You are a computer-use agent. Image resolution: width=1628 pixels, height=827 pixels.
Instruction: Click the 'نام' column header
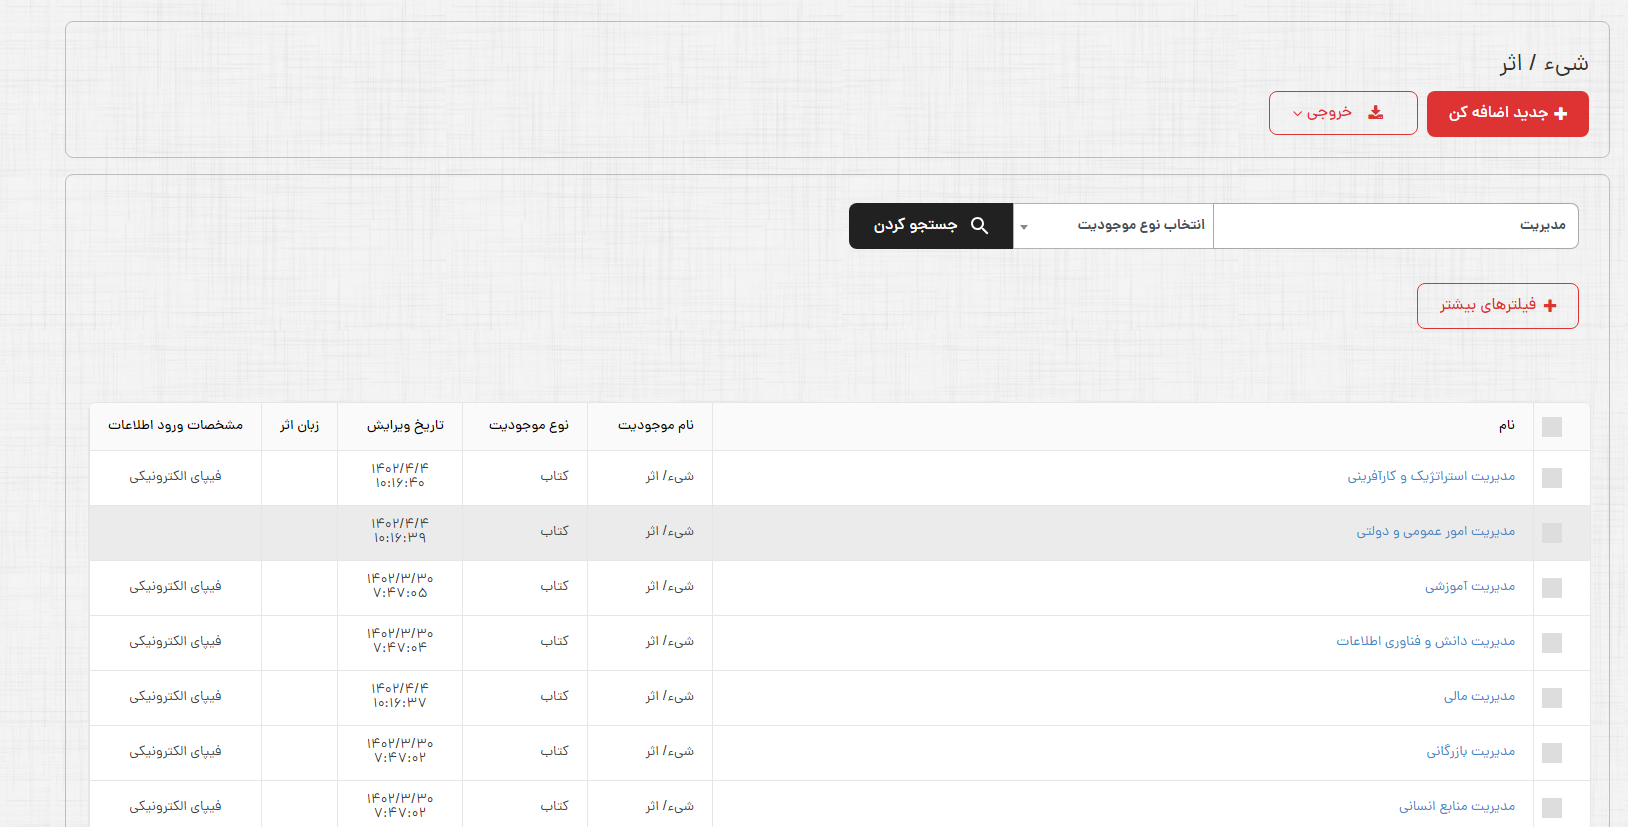coord(1506,426)
